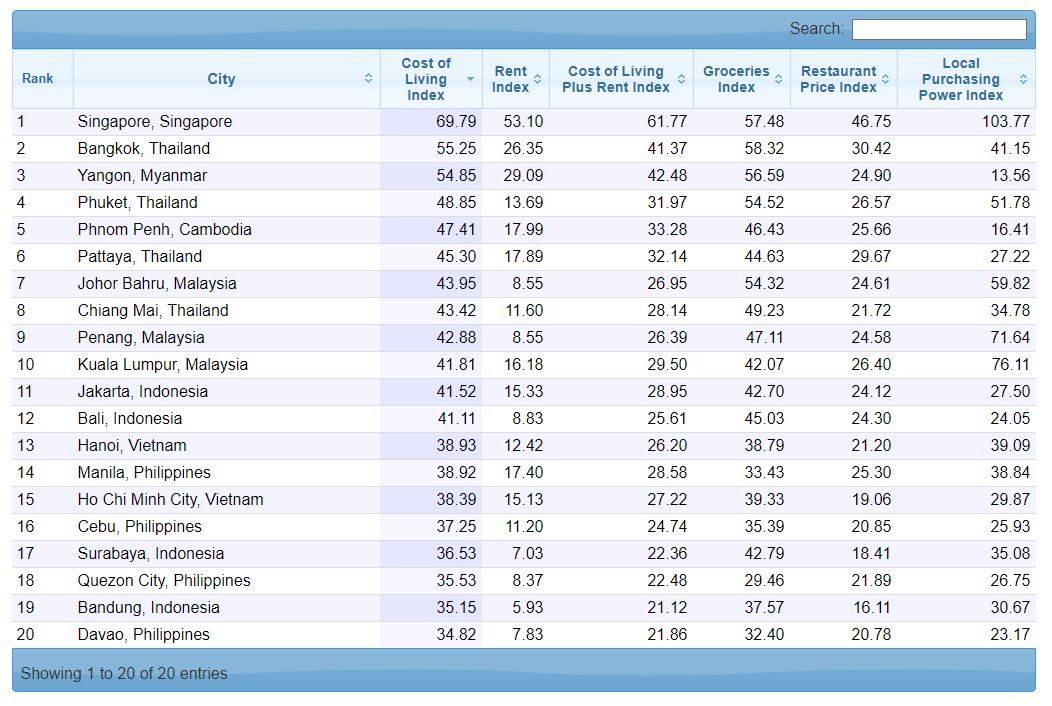The height and width of the screenshot is (706, 1052).
Task: Click Singapore cost of living value 69.79
Action: (x=456, y=122)
